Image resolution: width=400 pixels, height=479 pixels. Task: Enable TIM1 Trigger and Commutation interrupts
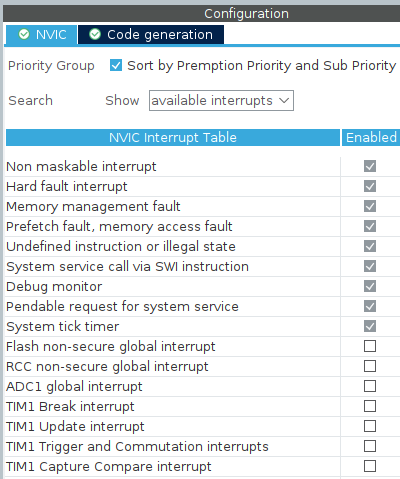(x=370, y=446)
